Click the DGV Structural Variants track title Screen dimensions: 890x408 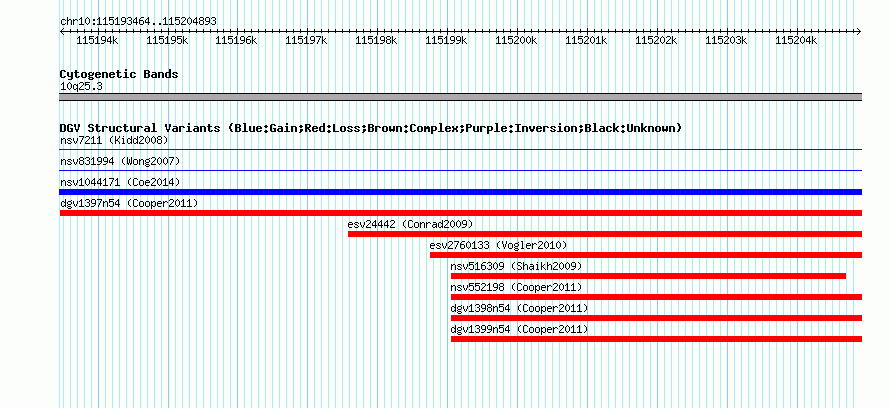(x=371, y=128)
